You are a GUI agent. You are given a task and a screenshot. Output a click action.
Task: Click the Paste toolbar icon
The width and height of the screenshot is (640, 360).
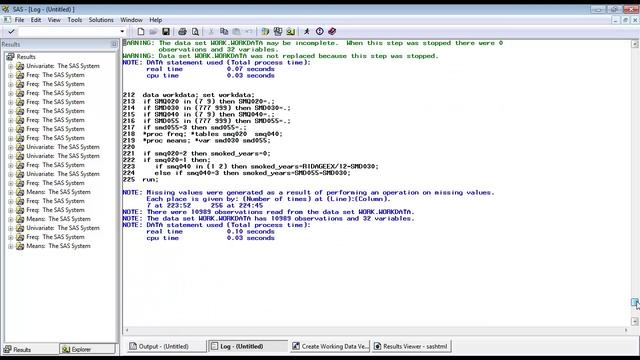(236, 31)
